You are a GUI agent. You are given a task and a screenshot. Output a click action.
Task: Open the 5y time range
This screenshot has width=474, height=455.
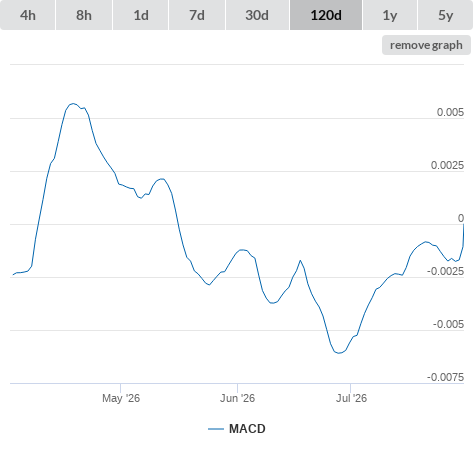[445, 15]
